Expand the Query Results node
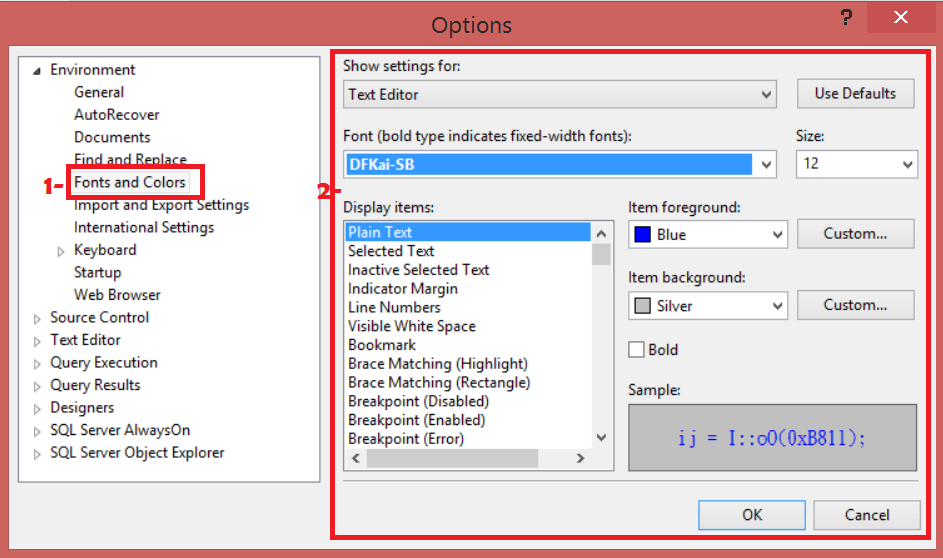 [x=37, y=387]
